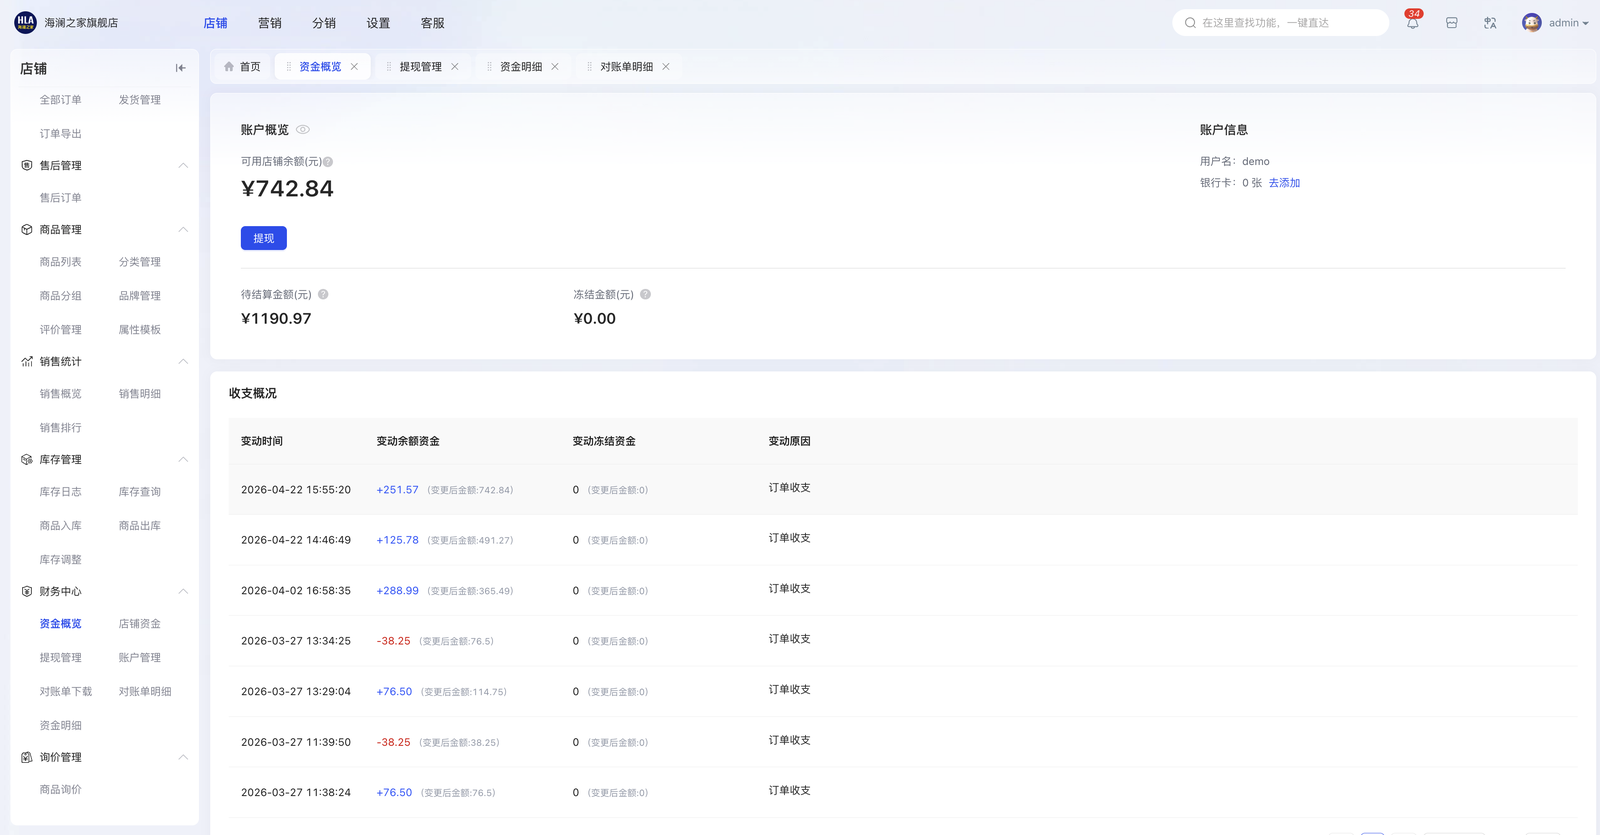
Task: Click the blue 提现 button
Action: tap(263, 238)
